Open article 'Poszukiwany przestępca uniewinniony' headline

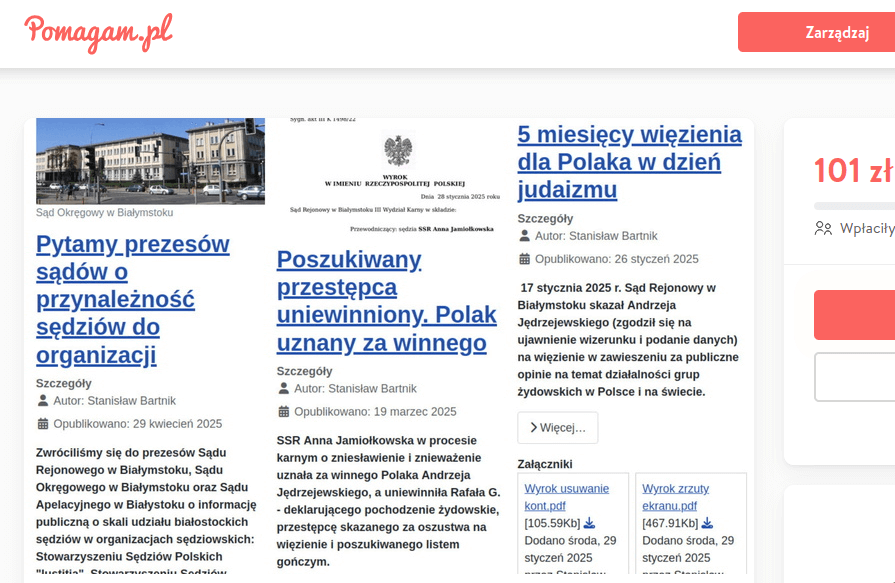tap(386, 301)
